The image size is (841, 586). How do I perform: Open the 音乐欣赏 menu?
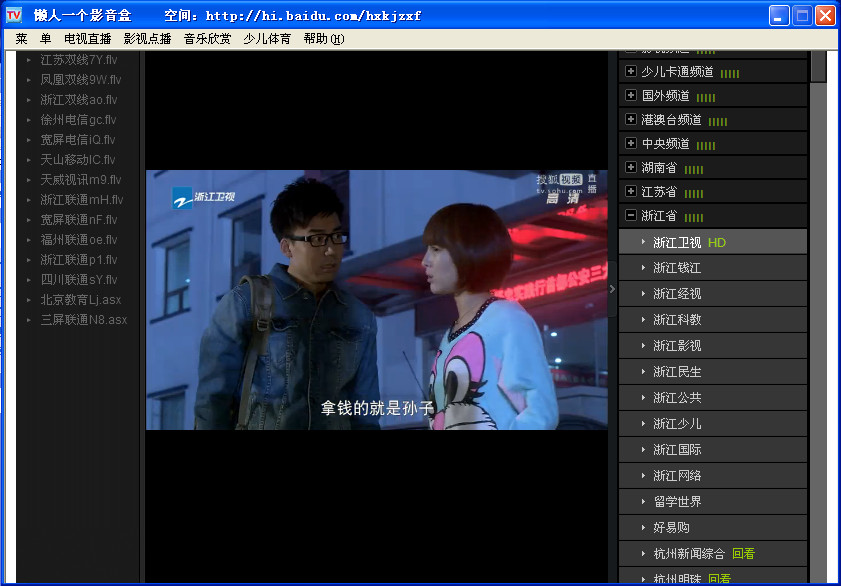(x=207, y=39)
